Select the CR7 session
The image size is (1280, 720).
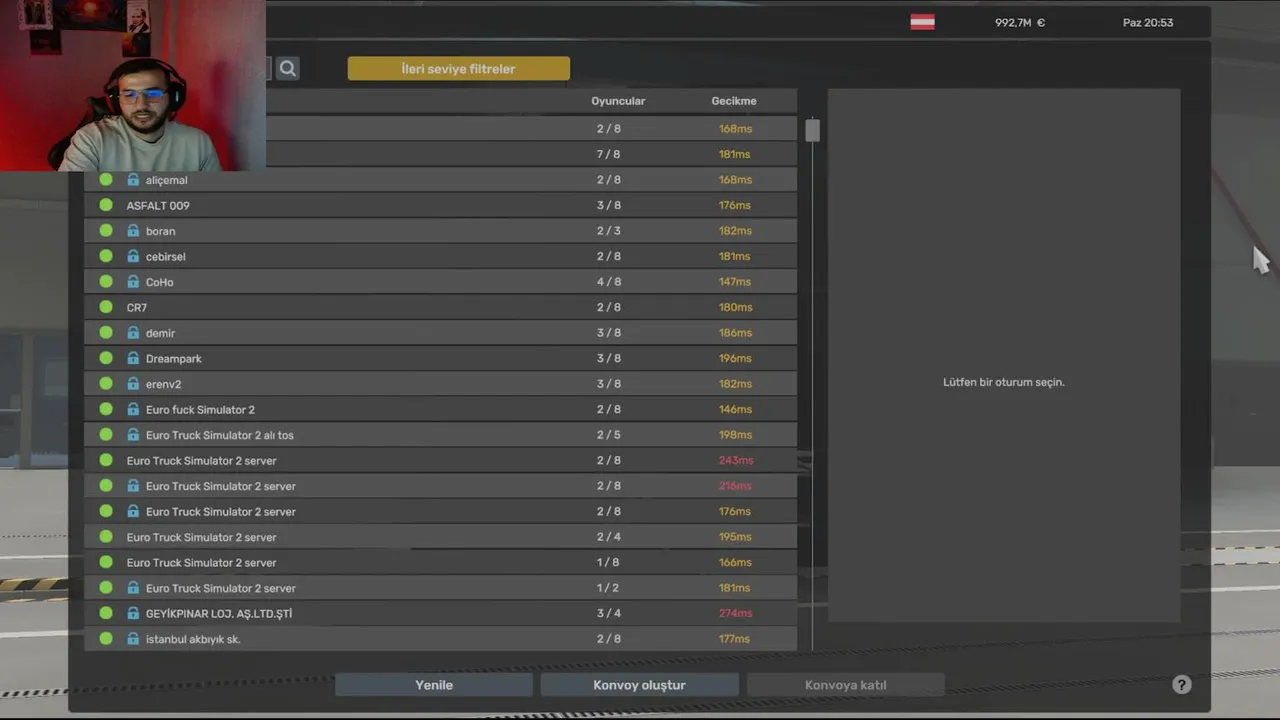[x=440, y=307]
